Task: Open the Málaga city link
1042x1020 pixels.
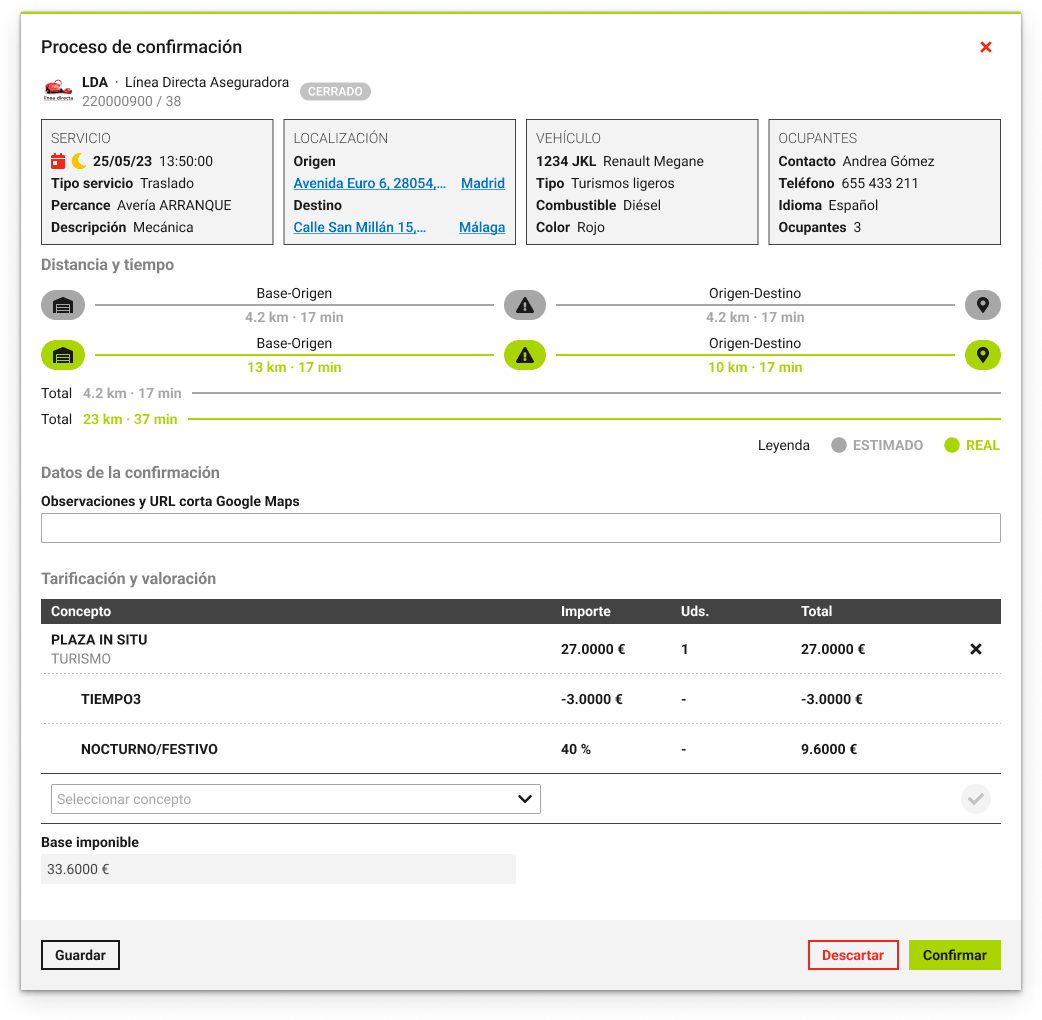Action: (x=482, y=227)
